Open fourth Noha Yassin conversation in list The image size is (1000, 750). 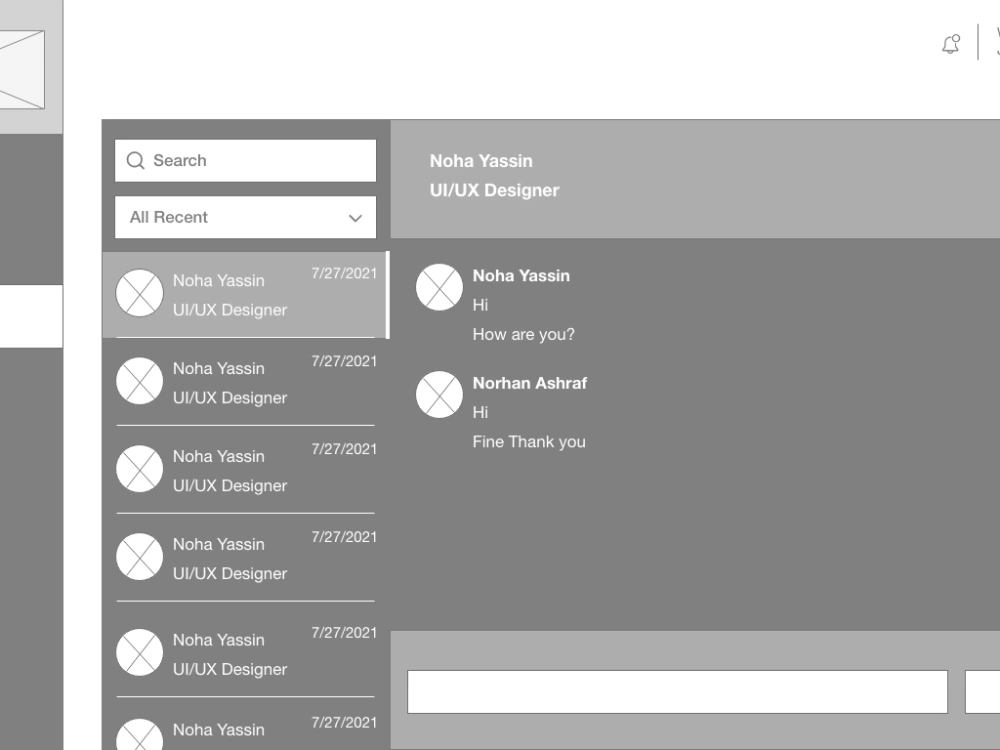[246, 558]
